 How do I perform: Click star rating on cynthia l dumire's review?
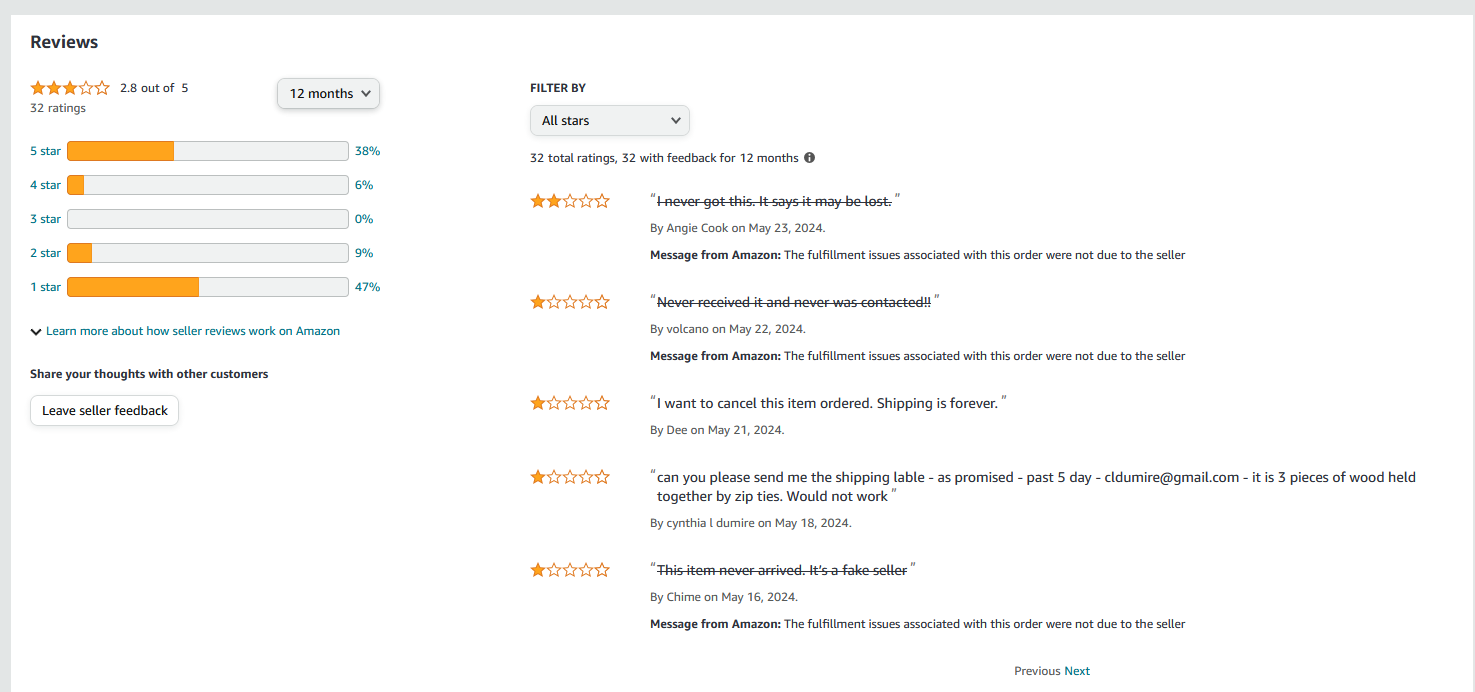tap(570, 478)
